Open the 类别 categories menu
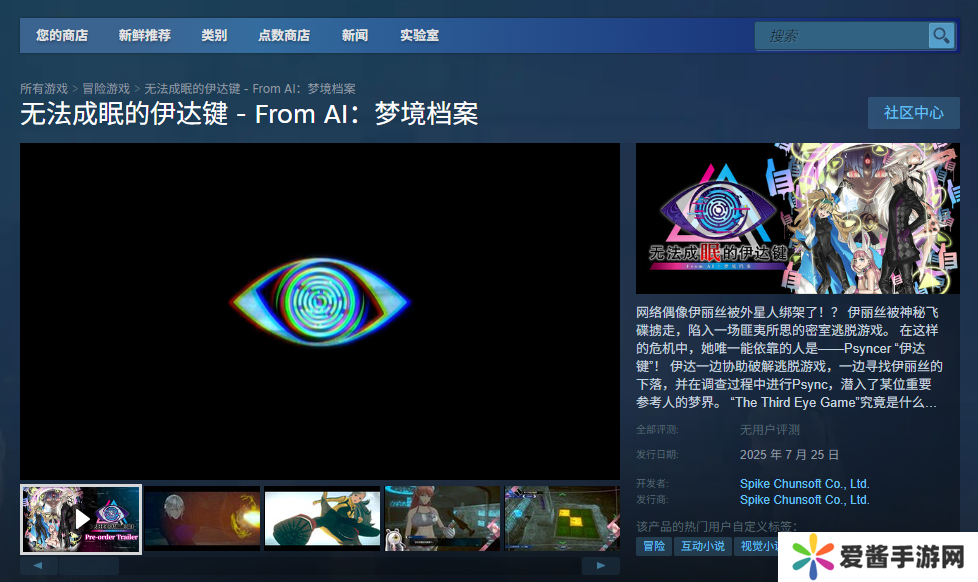The image size is (978, 582). tap(214, 36)
